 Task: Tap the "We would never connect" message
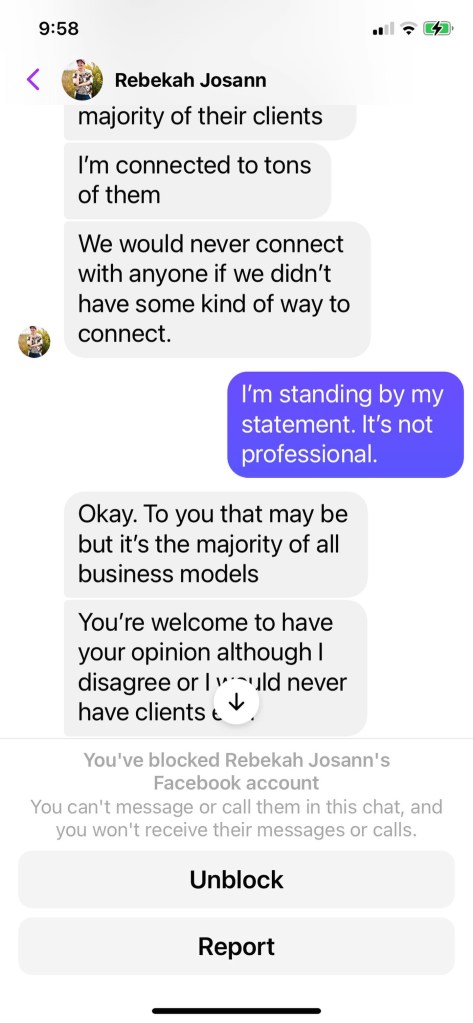point(217,289)
